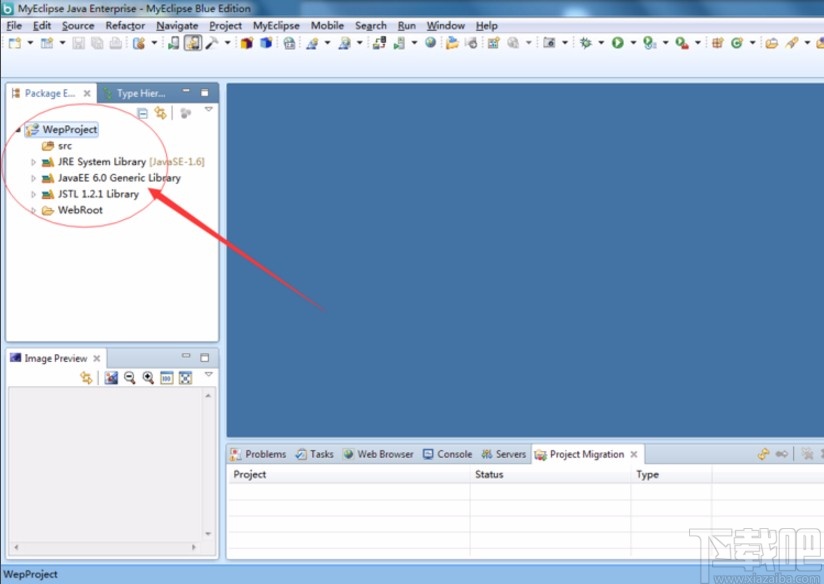
Task: Click the globe web browser toolbar icon
Action: (430, 43)
